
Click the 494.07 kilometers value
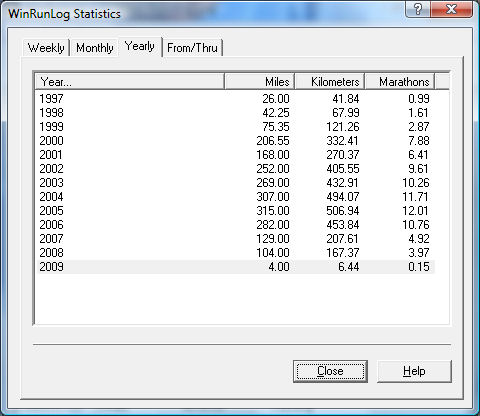tap(343, 197)
